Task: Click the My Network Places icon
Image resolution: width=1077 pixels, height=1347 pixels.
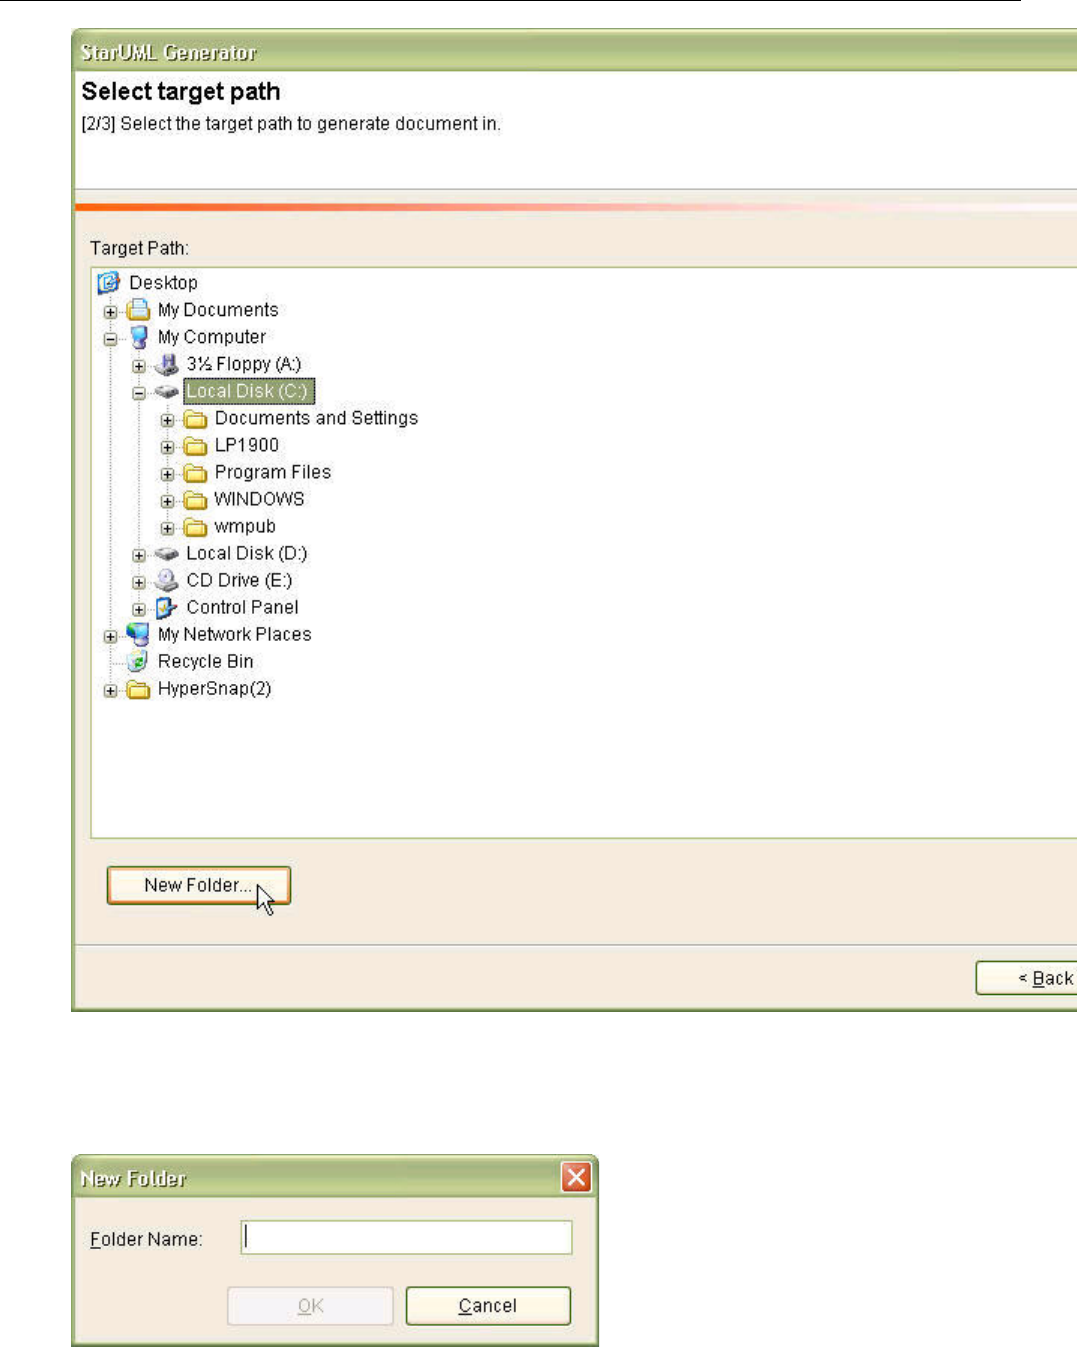Action: coord(138,634)
